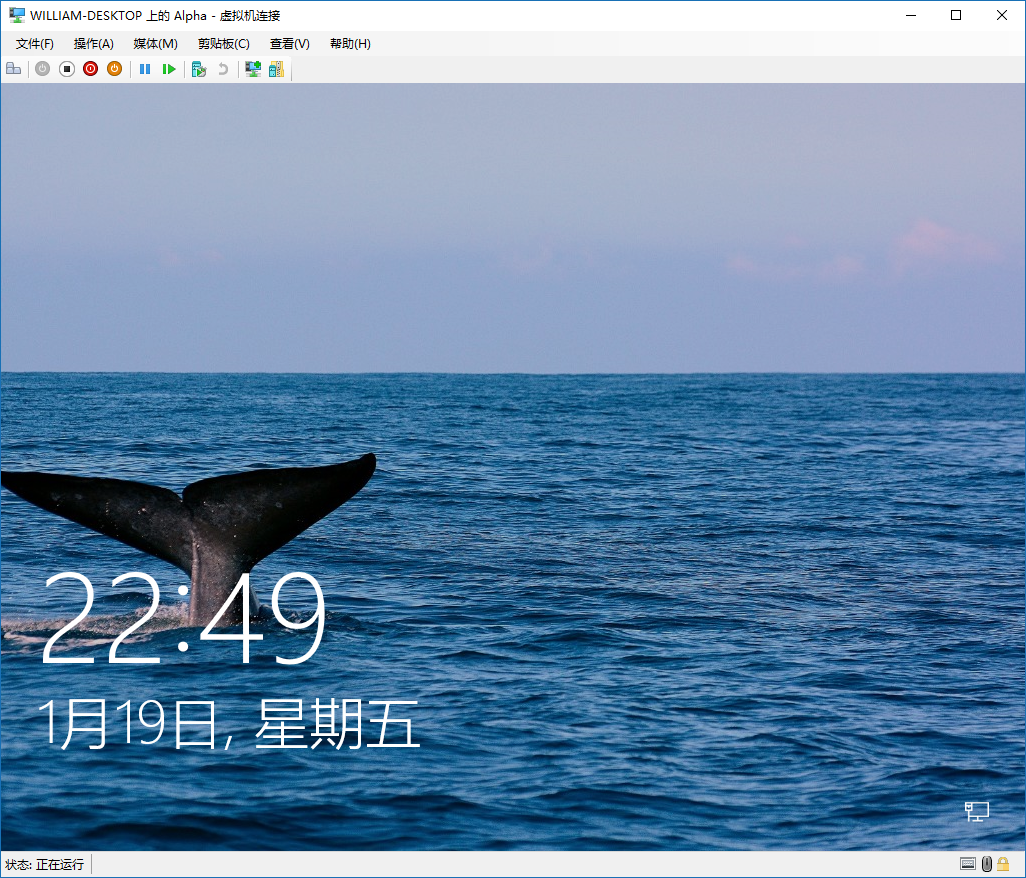Create a checkpoint of the VM
The image size is (1026, 878).
point(198,68)
